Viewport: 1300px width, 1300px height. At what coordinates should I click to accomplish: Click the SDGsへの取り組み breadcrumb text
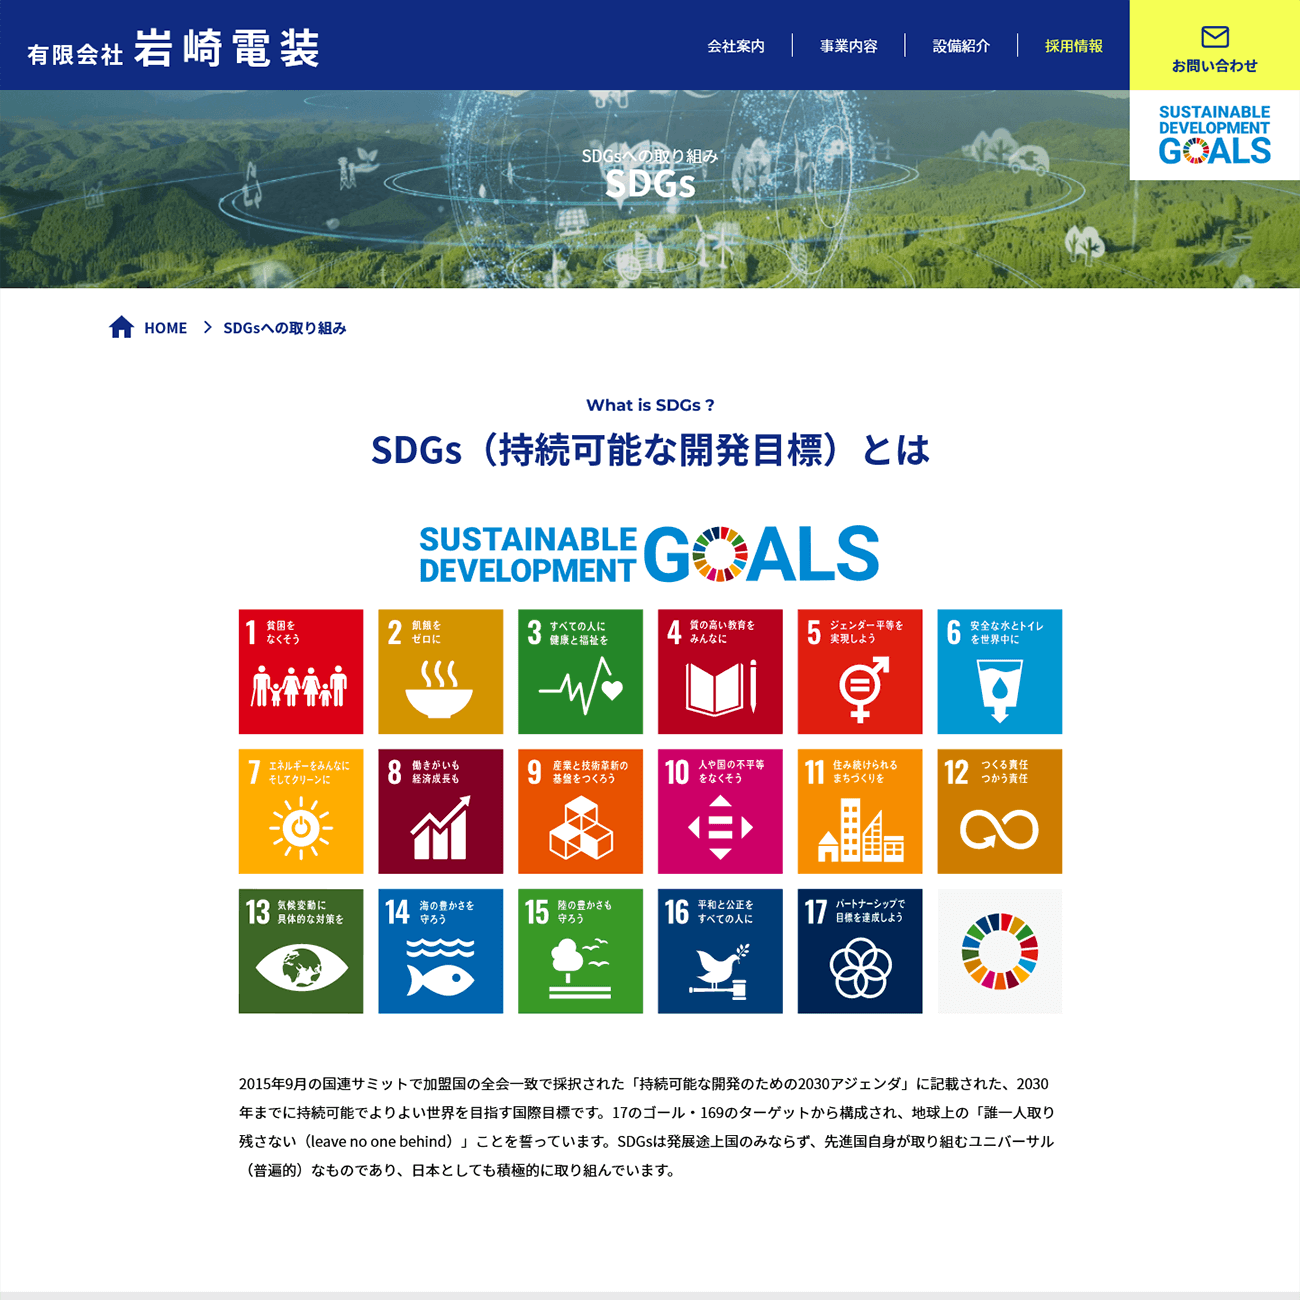pos(285,328)
